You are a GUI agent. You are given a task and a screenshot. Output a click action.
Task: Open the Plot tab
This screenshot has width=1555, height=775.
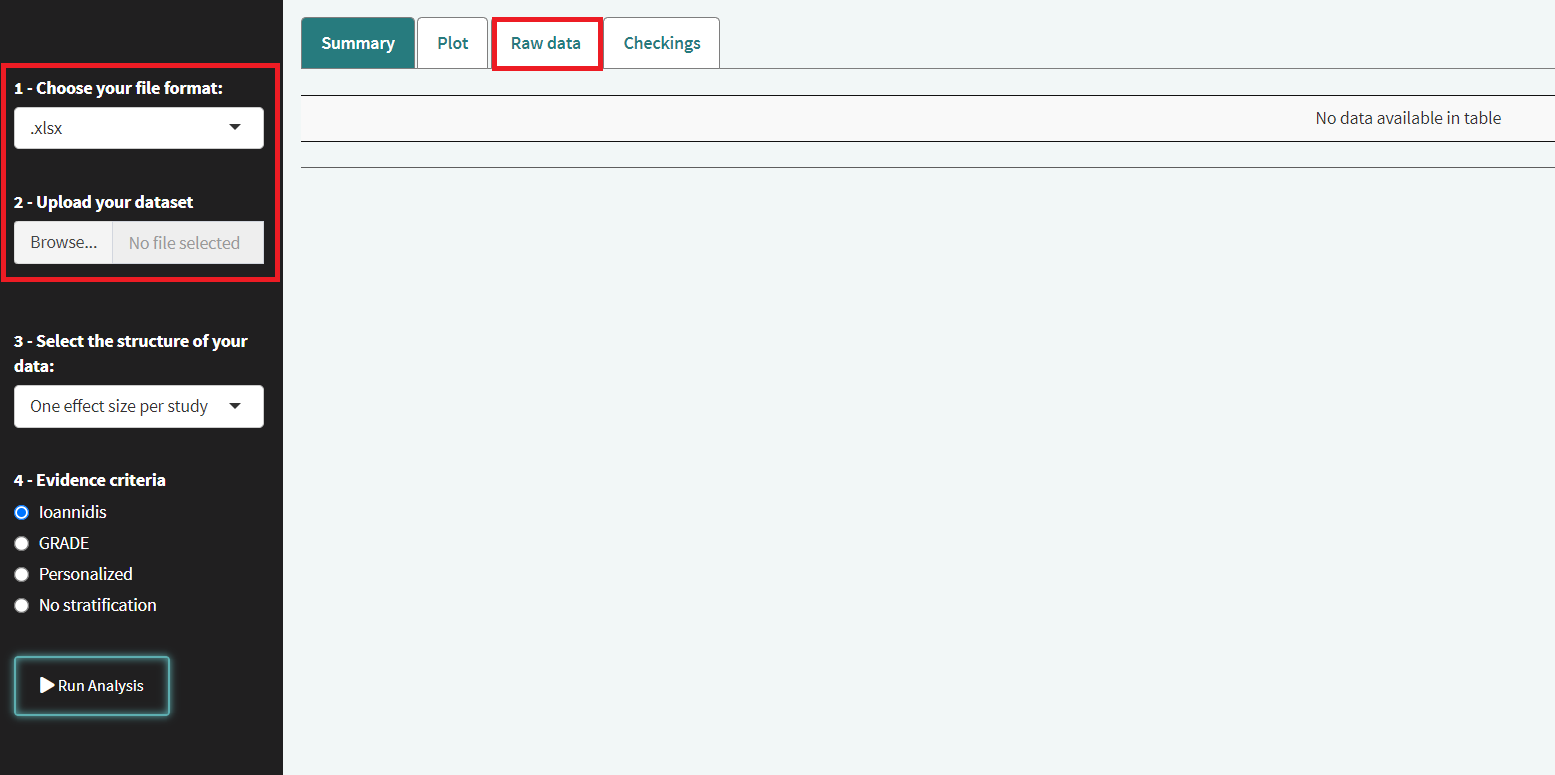[x=452, y=43]
